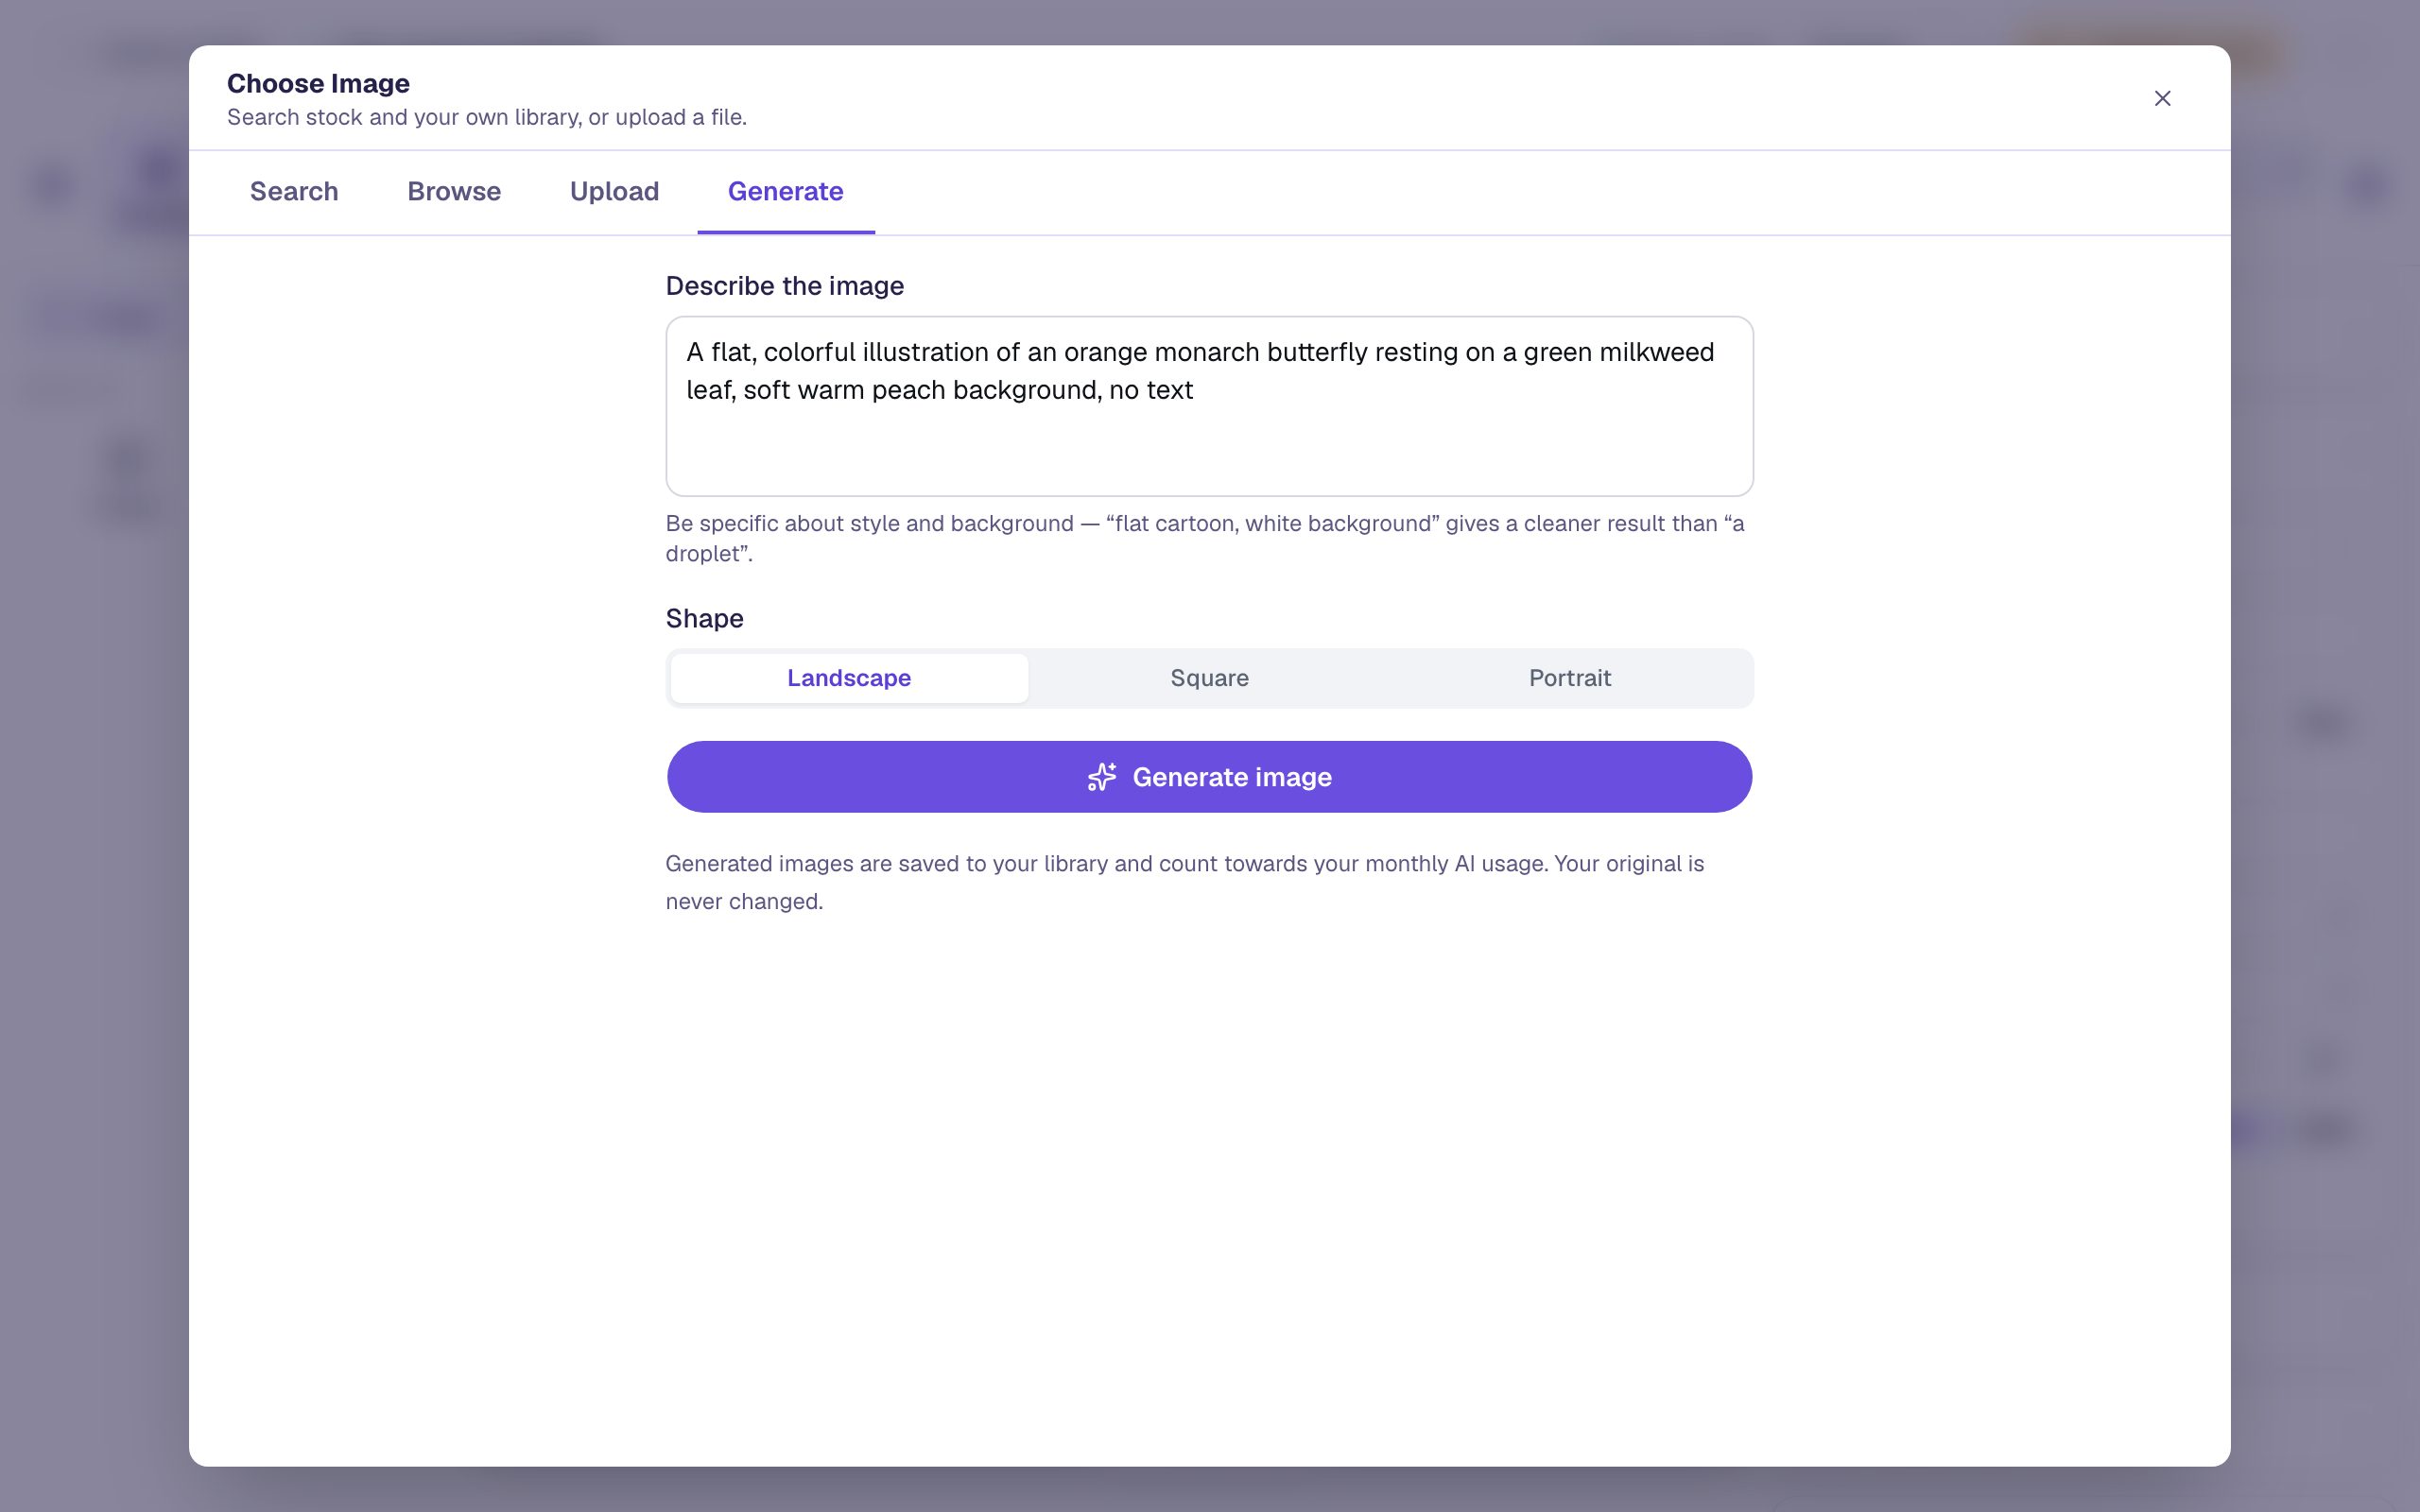Click the Generate image button
The height and width of the screenshot is (1512, 2420).
point(1209,777)
